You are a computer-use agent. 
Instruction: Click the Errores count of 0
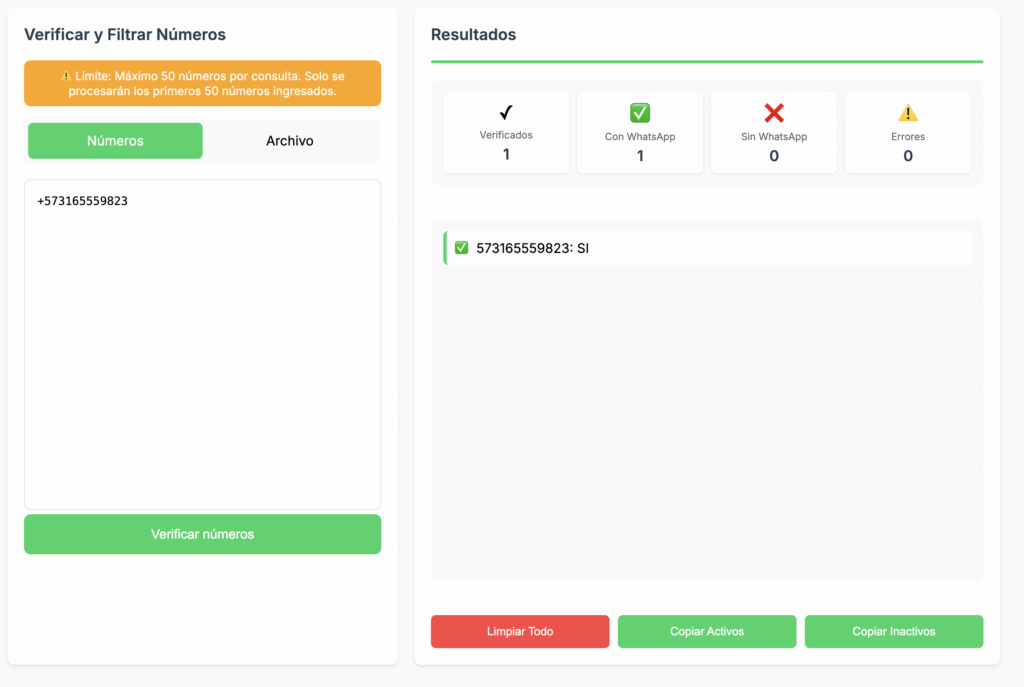point(908,156)
